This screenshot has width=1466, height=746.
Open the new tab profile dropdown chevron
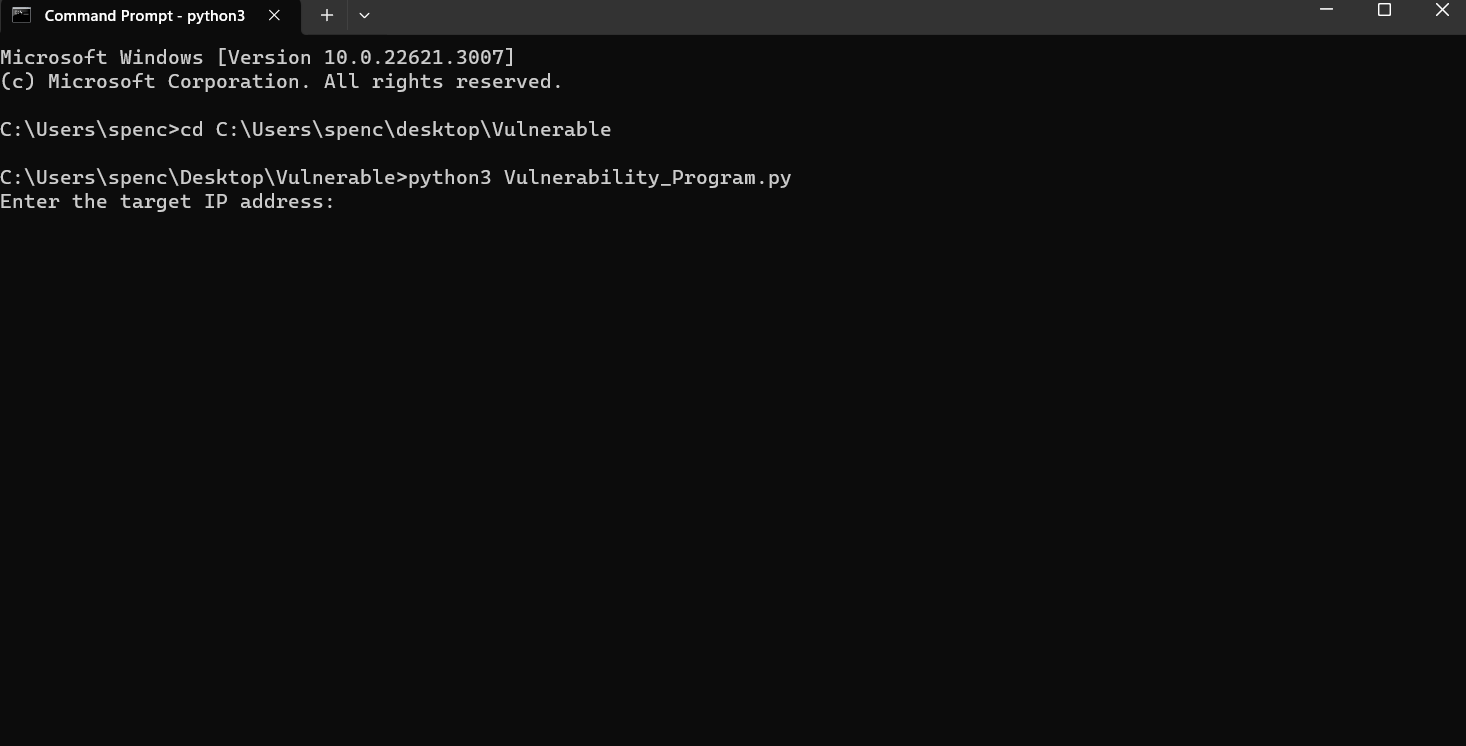point(364,15)
